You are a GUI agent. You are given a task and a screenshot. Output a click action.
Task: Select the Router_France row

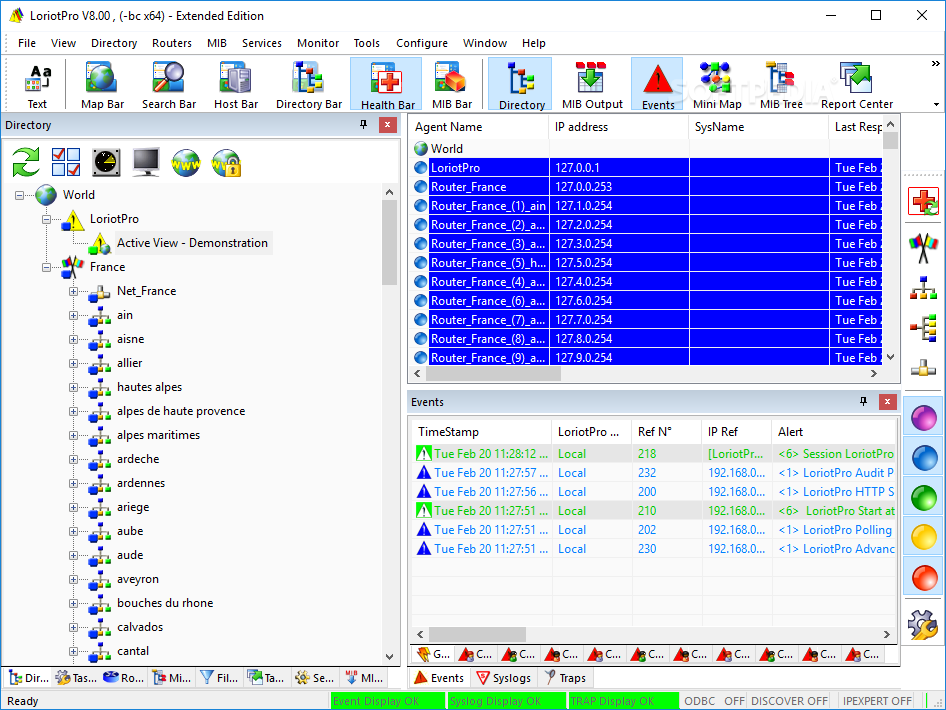pyautogui.click(x=647, y=187)
